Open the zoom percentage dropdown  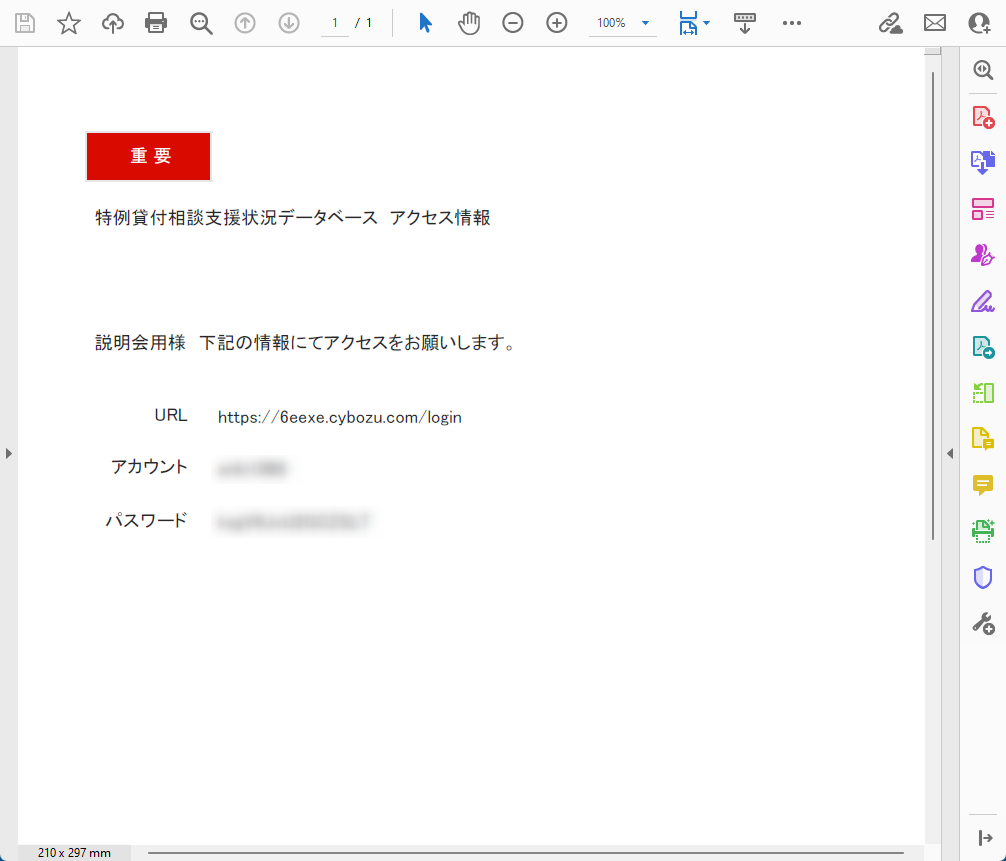(645, 23)
